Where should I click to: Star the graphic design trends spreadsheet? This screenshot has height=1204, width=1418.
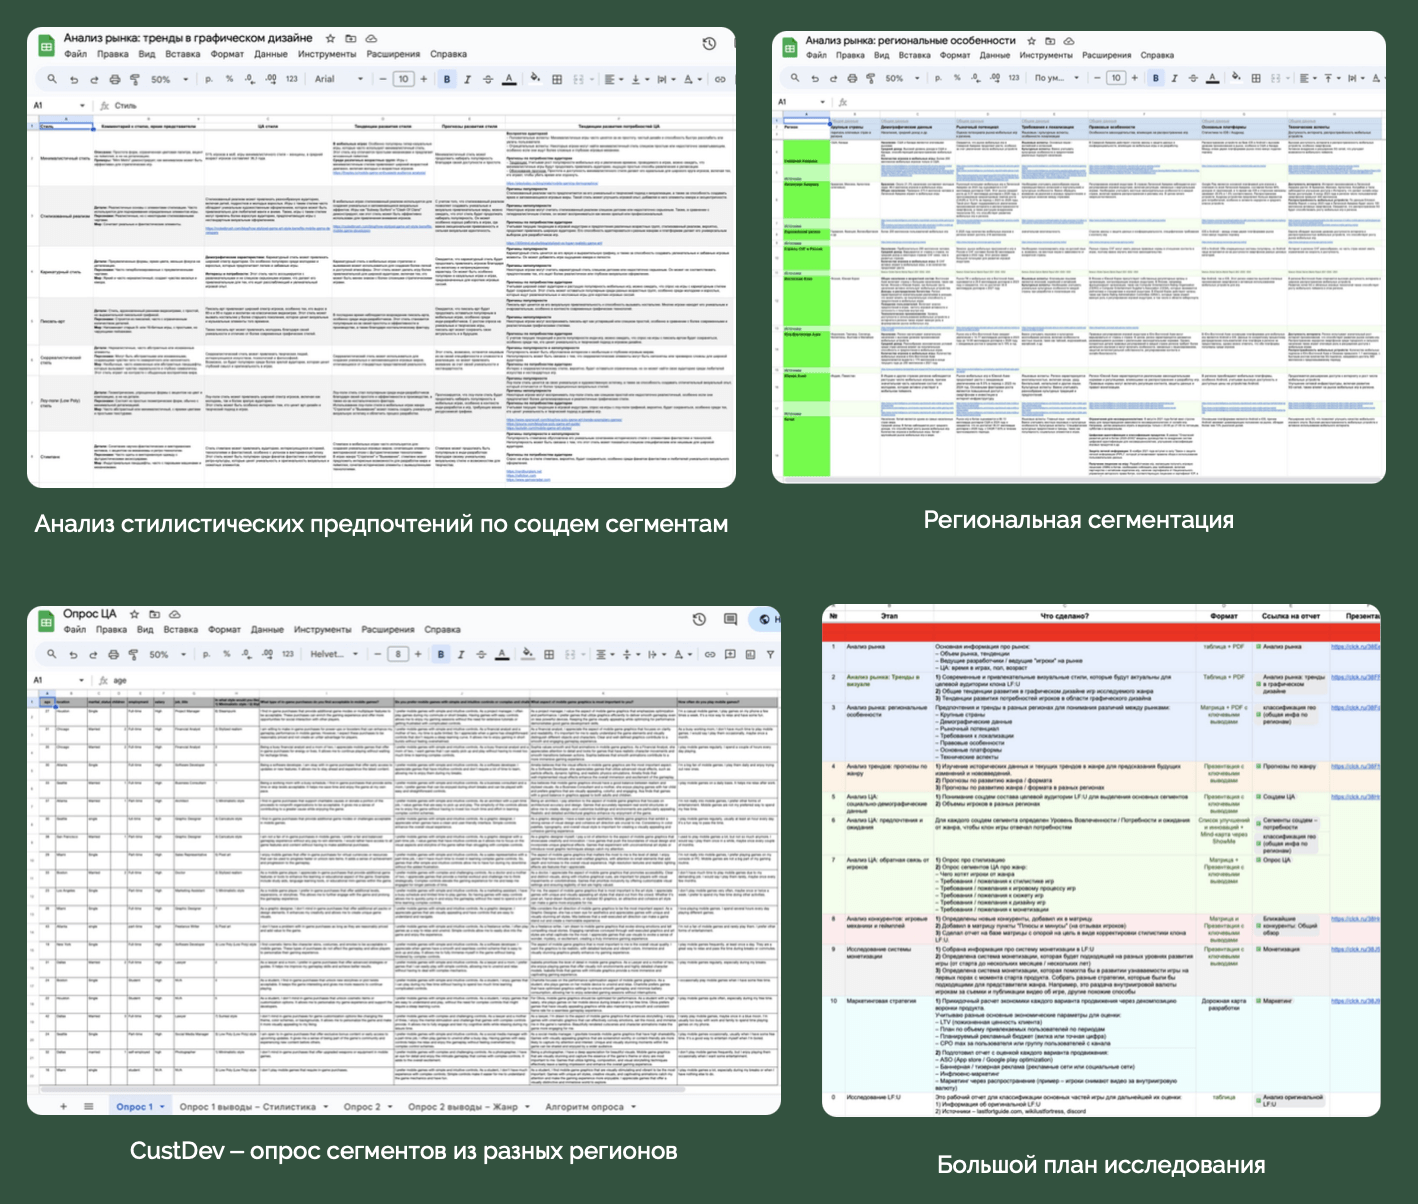[x=330, y=38]
